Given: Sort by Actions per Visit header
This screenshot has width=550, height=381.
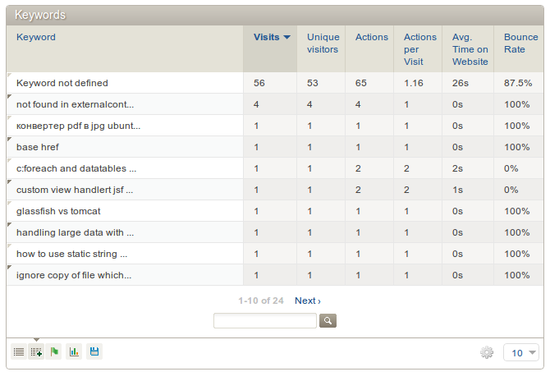Looking at the screenshot, I should pyautogui.click(x=420, y=49).
